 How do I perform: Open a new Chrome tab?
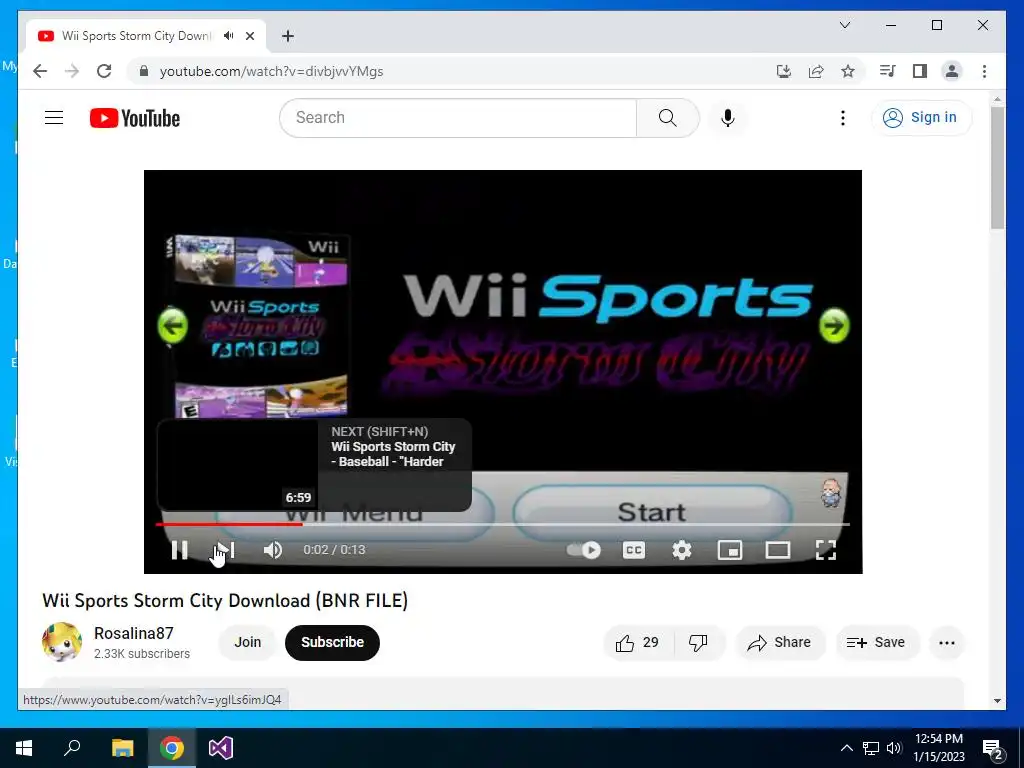tap(288, 36)
